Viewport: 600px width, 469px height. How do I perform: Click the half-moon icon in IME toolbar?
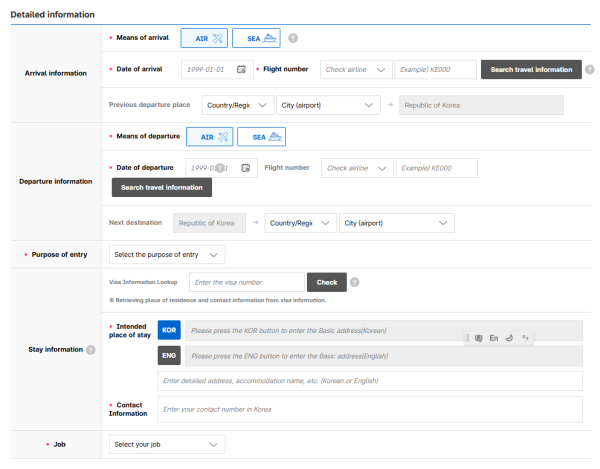510,338
